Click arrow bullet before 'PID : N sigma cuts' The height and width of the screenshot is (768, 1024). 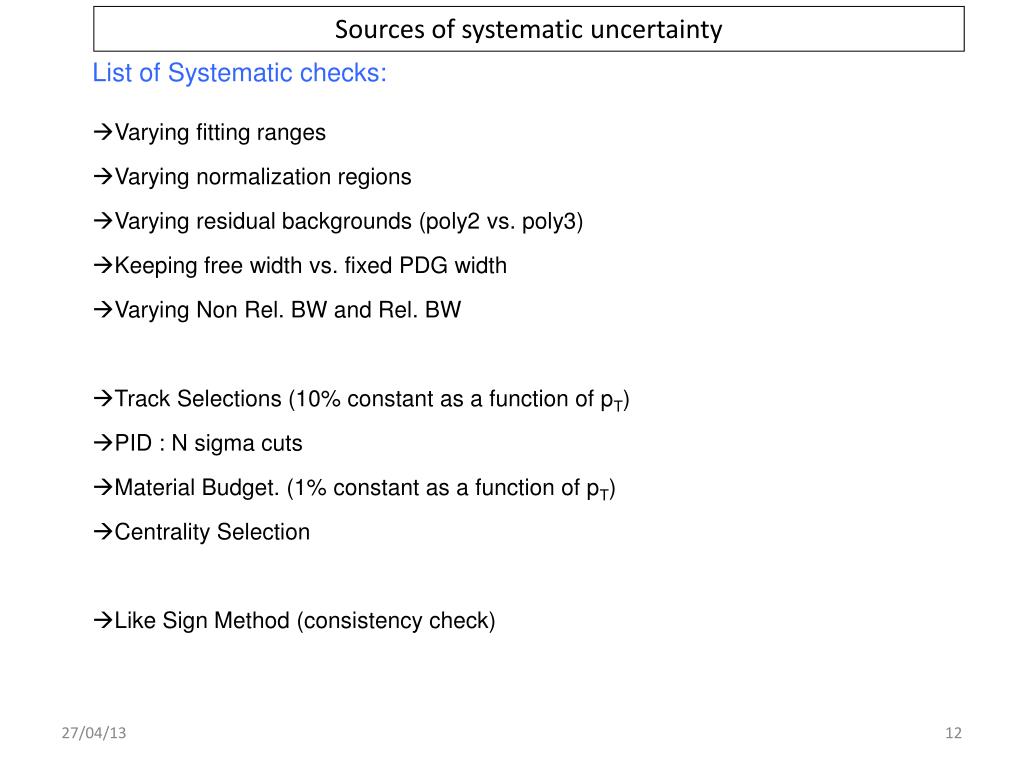coord(103,443)
